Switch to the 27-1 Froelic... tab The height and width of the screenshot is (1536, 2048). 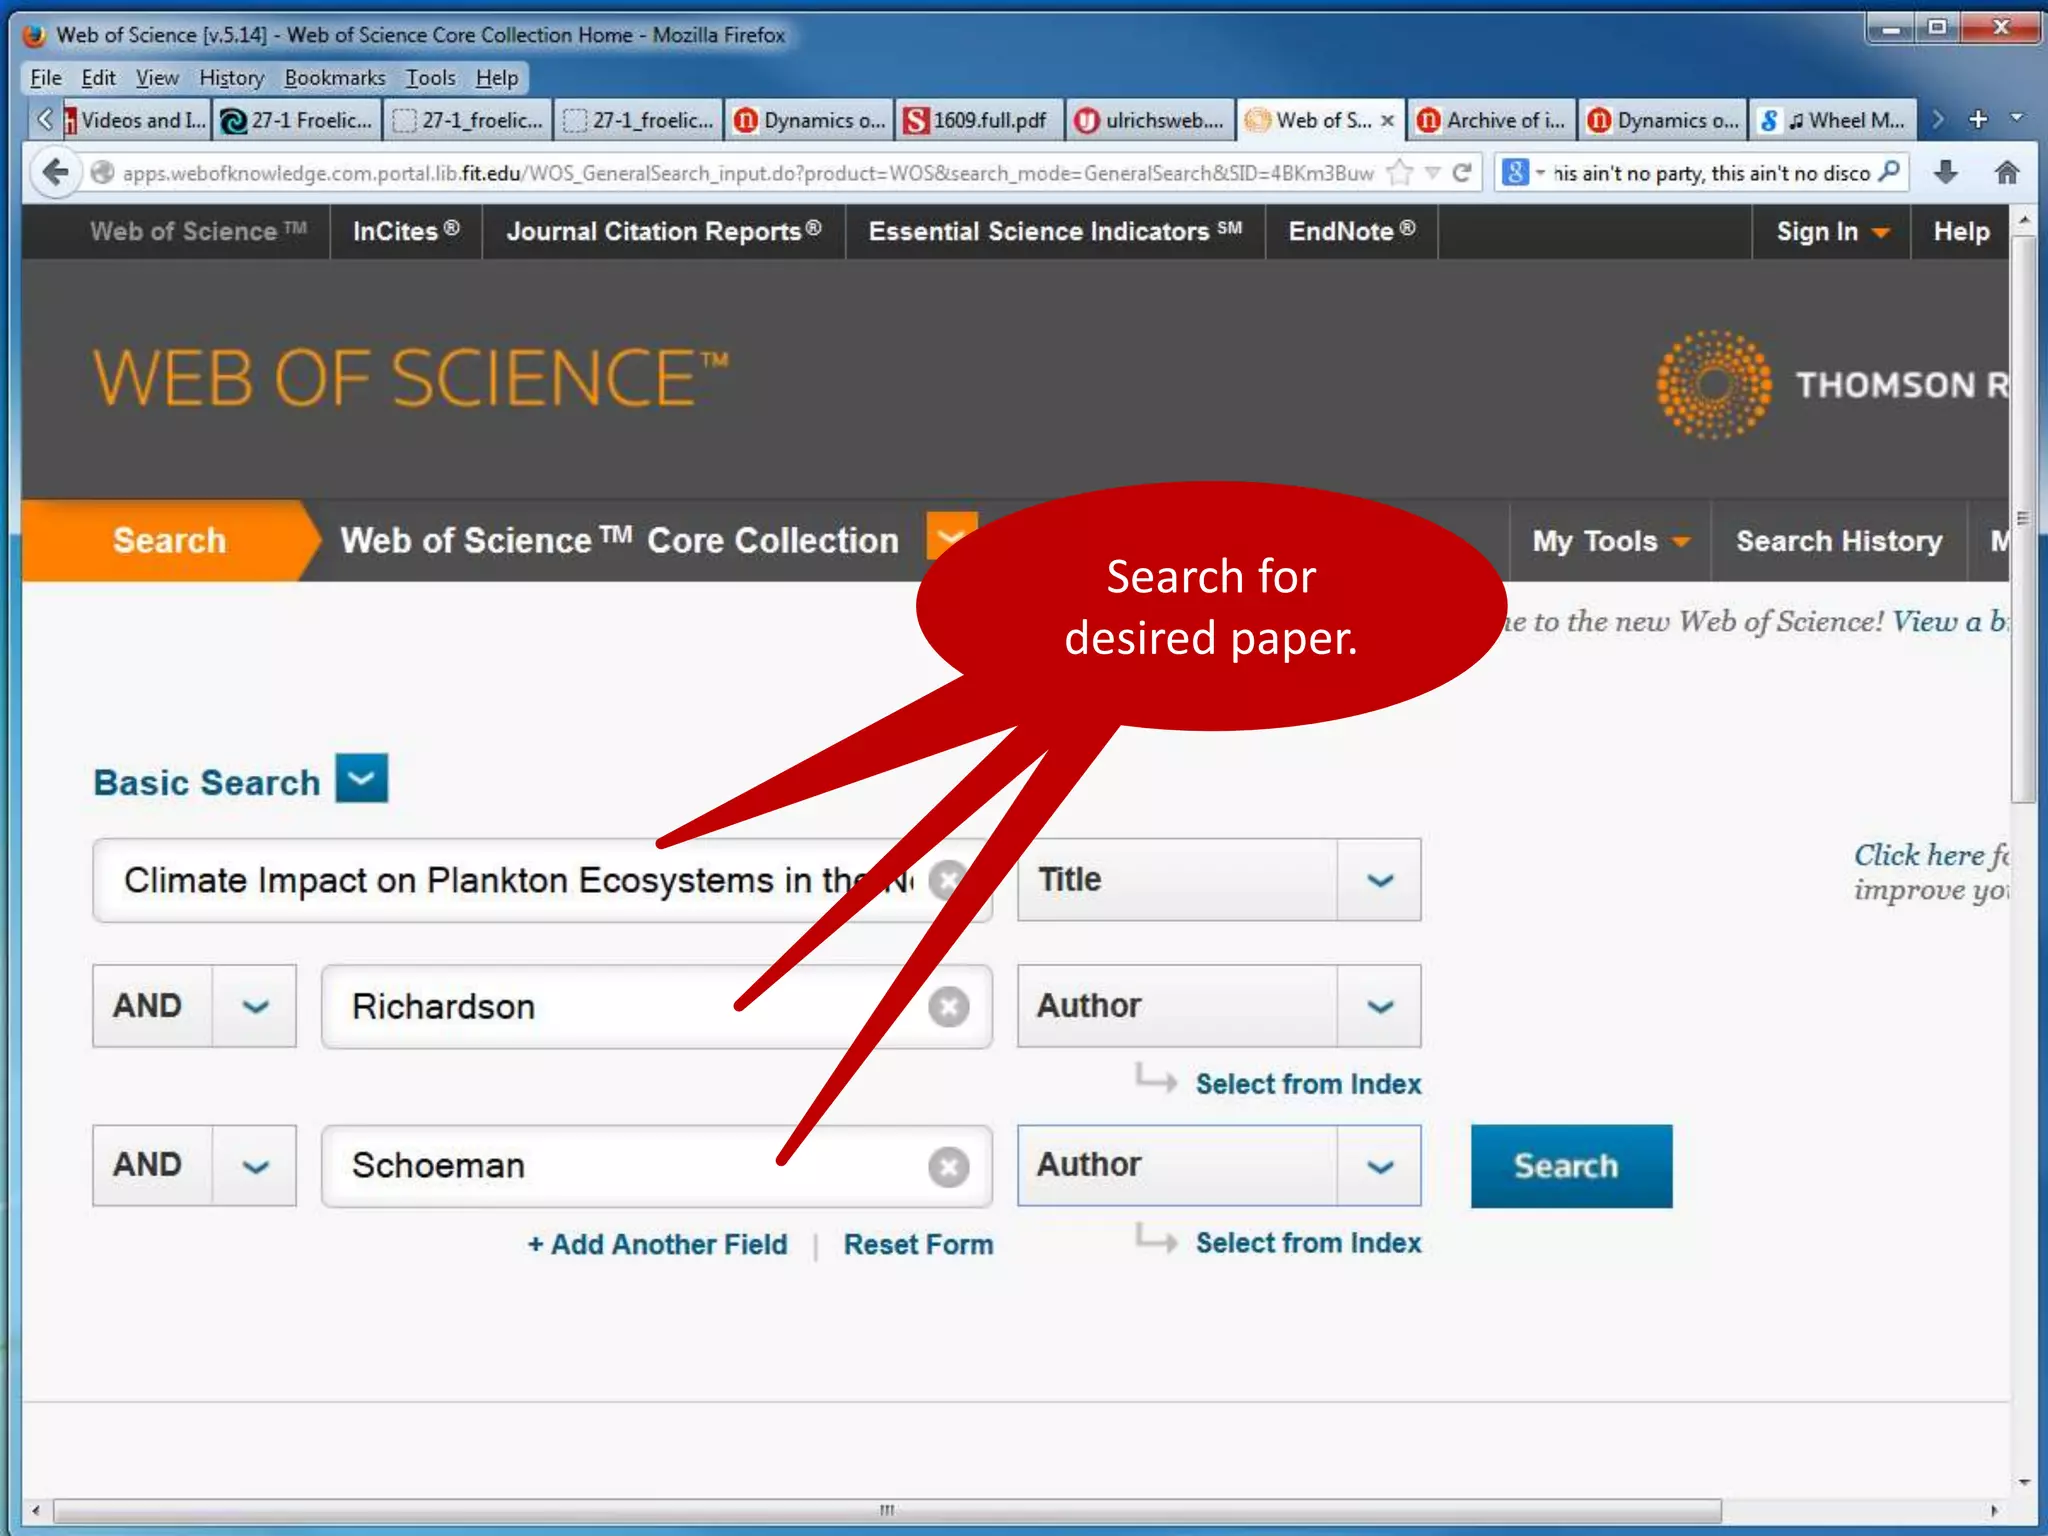coord(298,120)
